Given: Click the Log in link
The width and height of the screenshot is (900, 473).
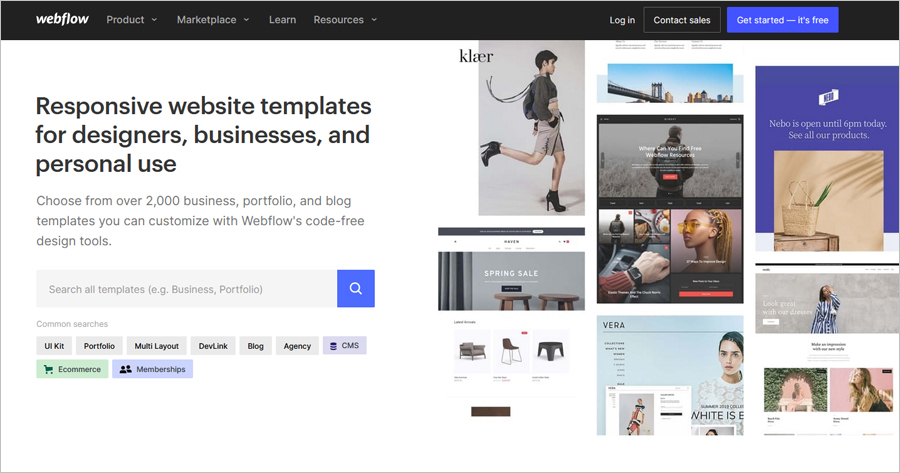Looking at the screenshot, I should 622,20.
